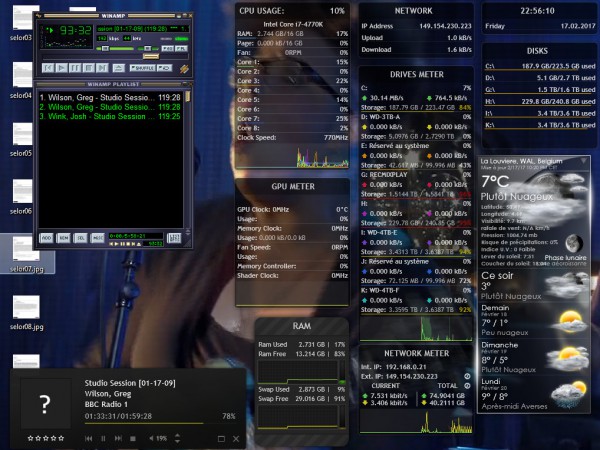Open the weather gadget dropdown arrow
This screenshot has height=450, width=600.
coord(584,161)
